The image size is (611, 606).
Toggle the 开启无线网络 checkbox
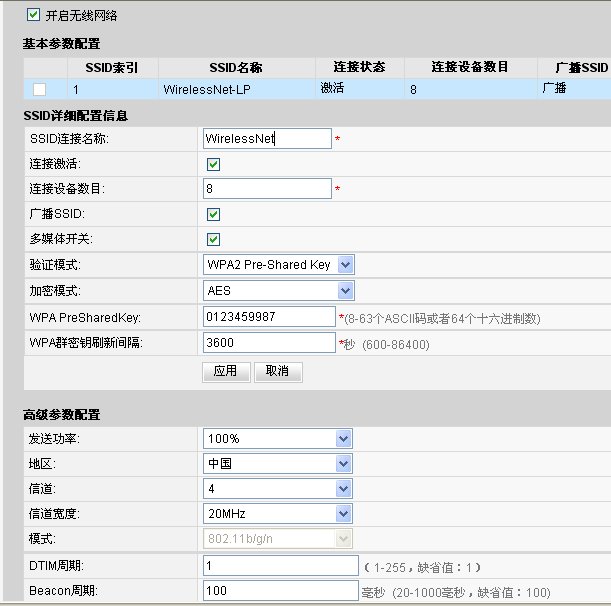click(33, 15)
